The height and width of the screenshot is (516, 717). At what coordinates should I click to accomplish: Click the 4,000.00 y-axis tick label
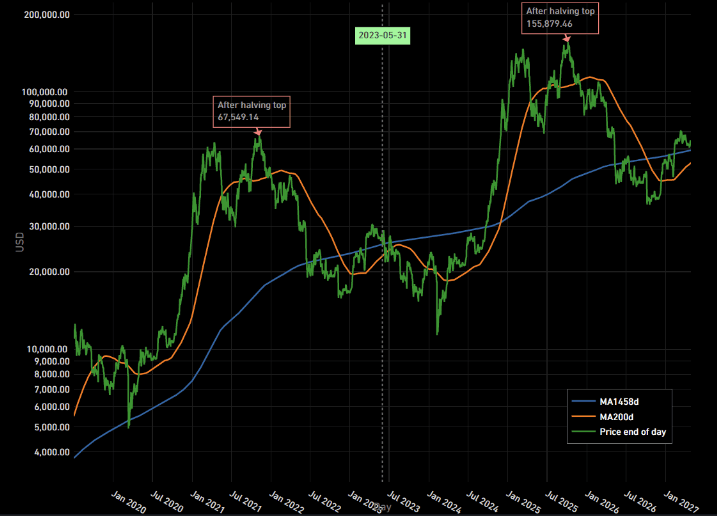pyautogui.click(x=49, y=452)
